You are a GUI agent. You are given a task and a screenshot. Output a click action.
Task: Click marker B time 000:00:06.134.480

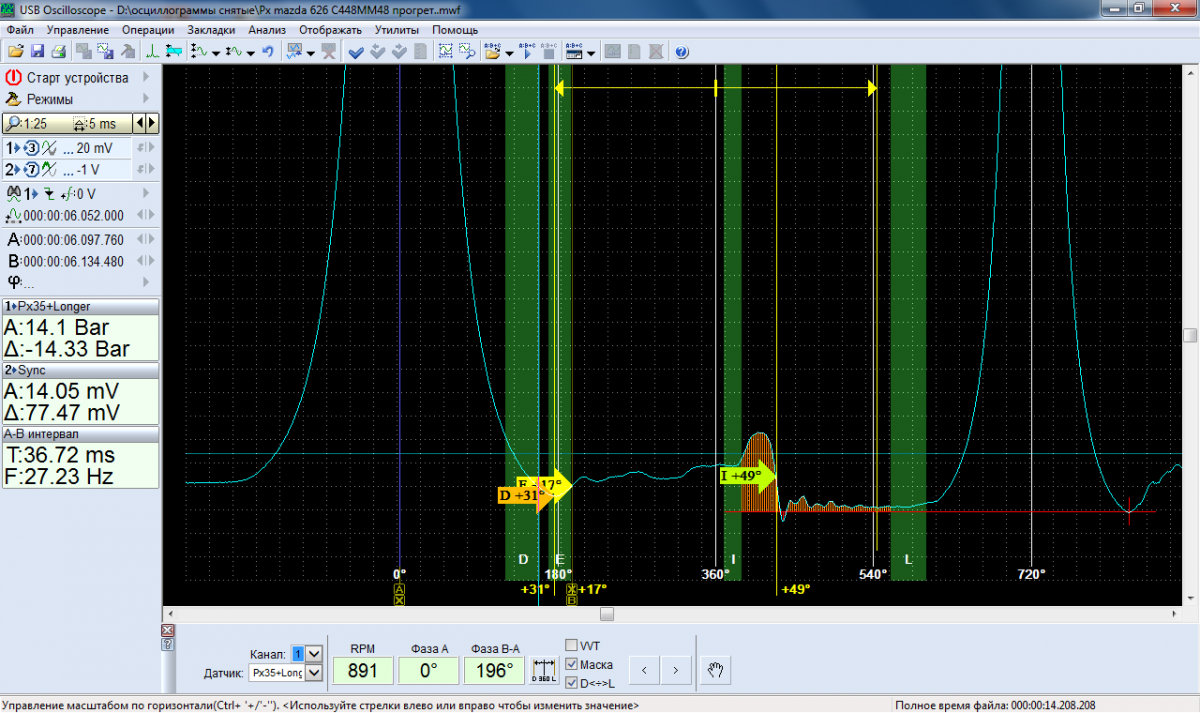[73, 261]
